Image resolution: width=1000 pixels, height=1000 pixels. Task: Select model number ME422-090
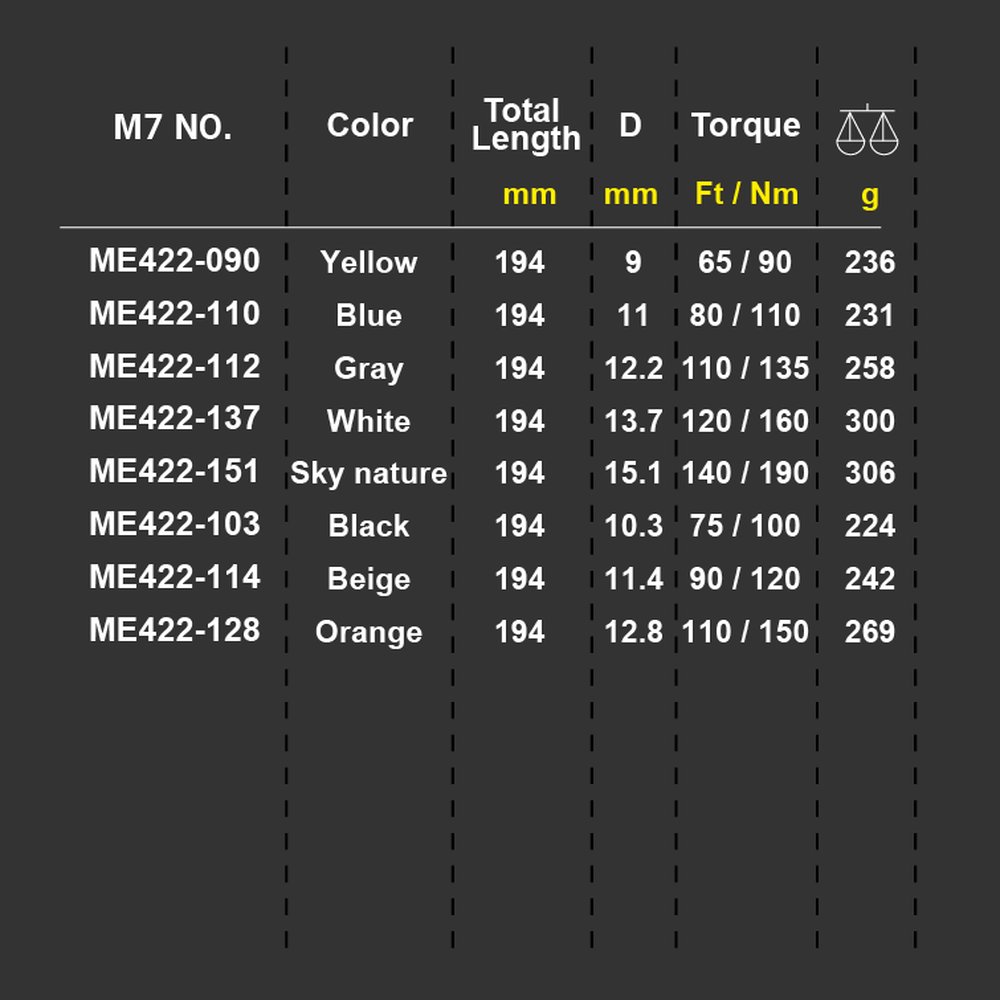coord(175,260)
